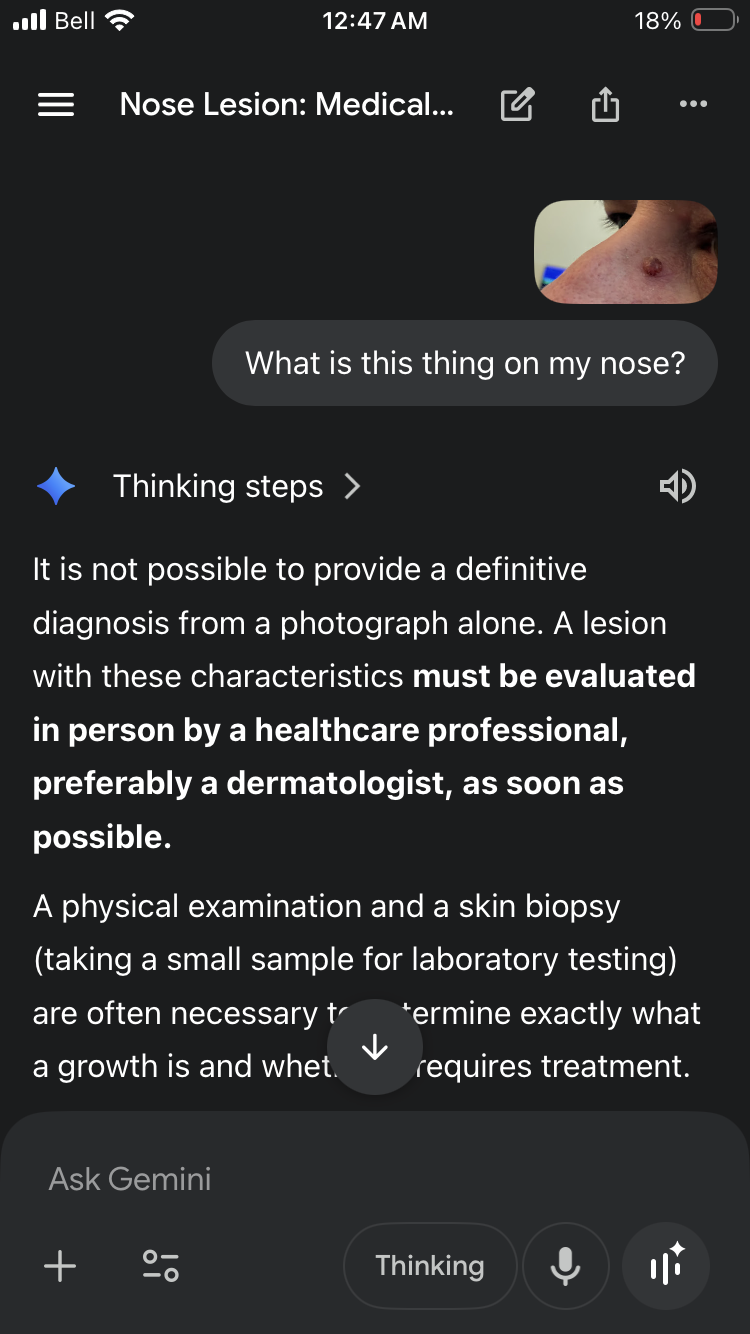750x1334 pixels.
Task: Open the three-dot more options menu
Action: (693, 104)
